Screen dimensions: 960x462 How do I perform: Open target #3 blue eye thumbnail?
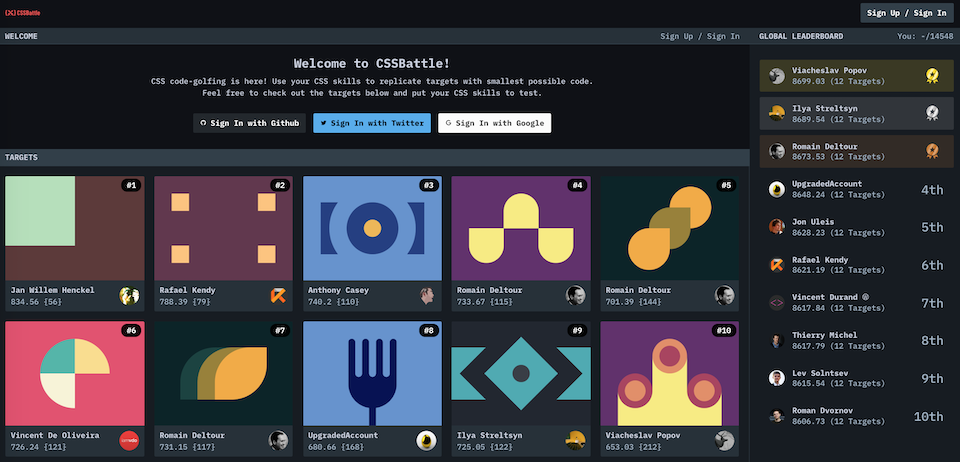click(x=372, y=228)
